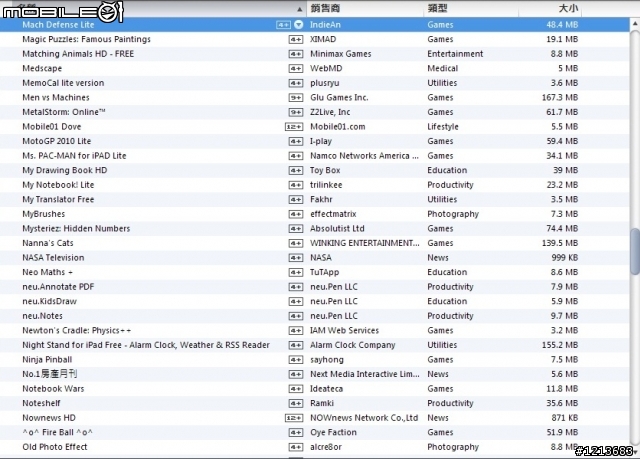Image resolution: width=640 pixels, height=459 pixels.
Task: Select the Medscape app row
Action: (x=315, y=68)
